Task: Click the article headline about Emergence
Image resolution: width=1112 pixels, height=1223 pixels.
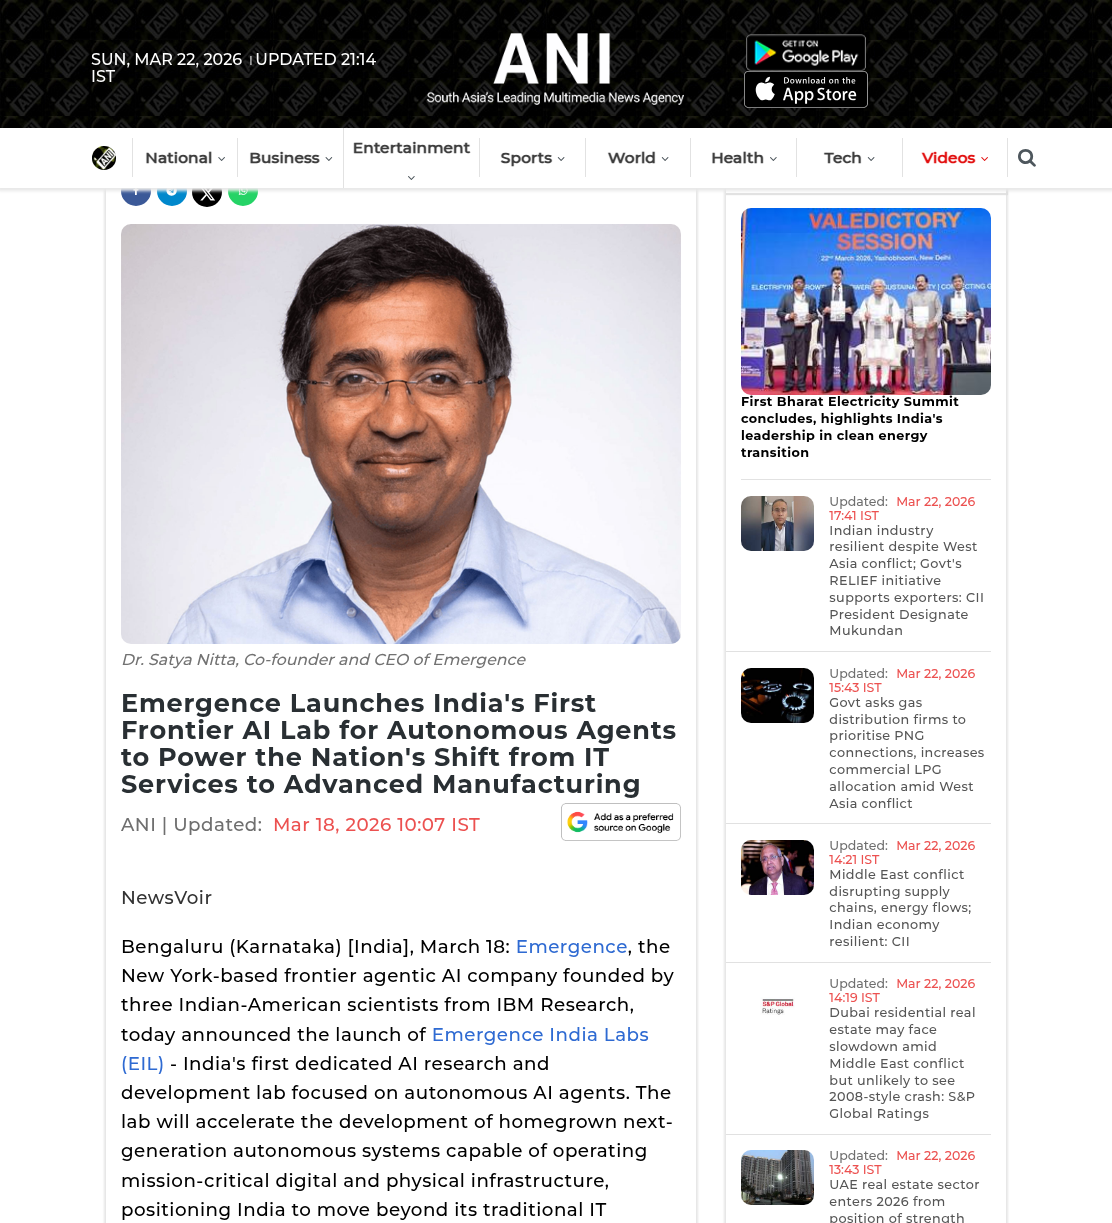Action: click(x=399, y=744)
